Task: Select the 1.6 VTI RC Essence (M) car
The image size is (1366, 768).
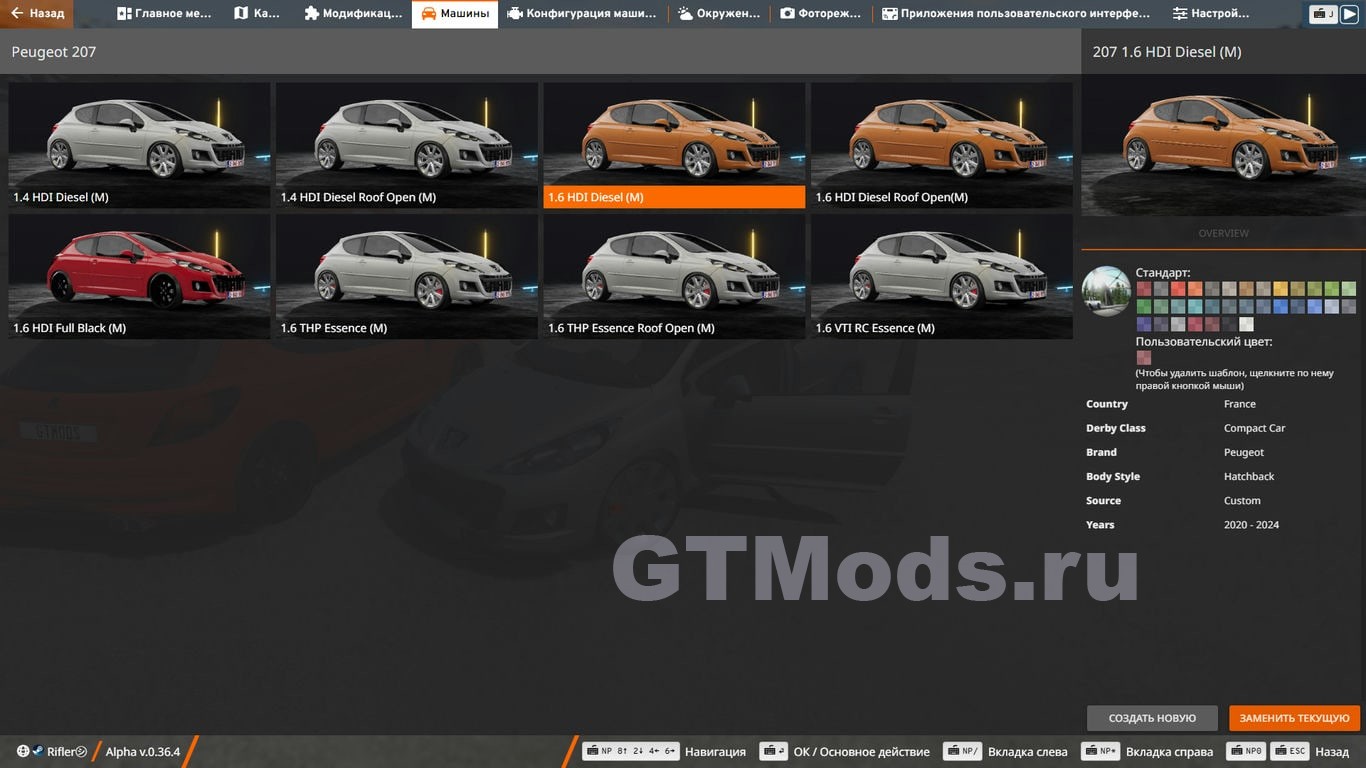Action: [x=942, y=277]
